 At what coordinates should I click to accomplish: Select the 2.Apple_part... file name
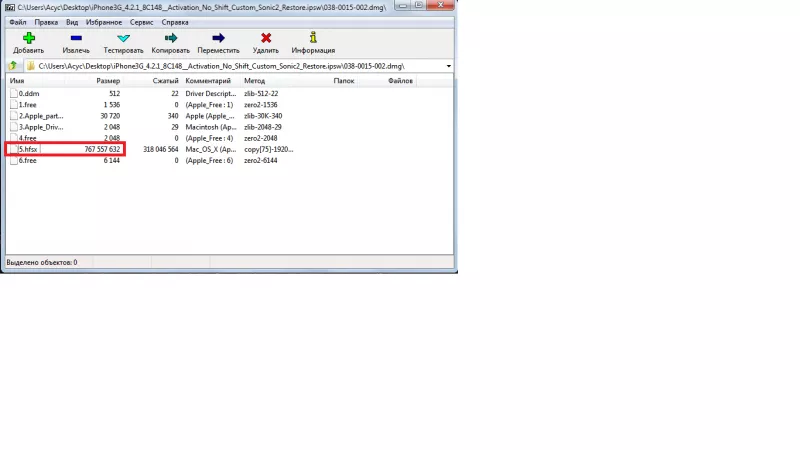tap(41, 116)
